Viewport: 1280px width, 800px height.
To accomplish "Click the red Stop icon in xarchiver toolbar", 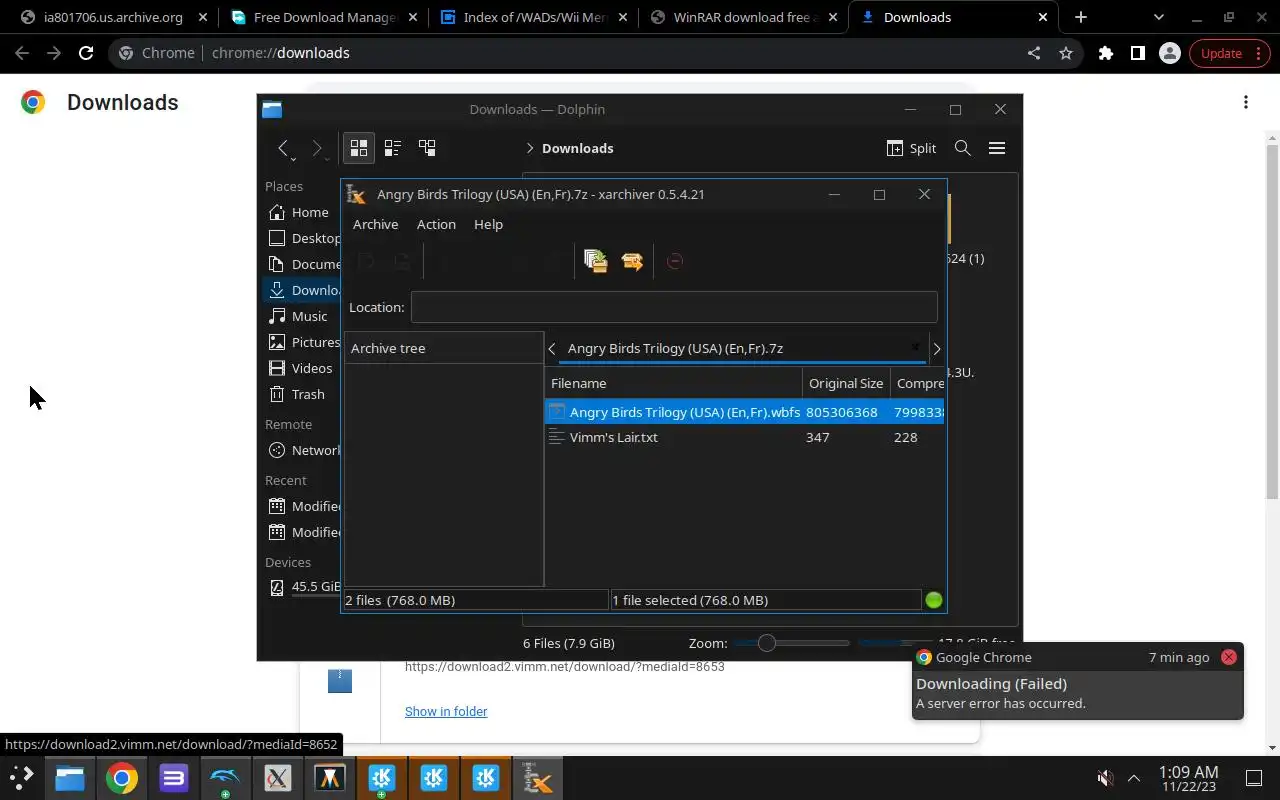I will click(674, 261).
